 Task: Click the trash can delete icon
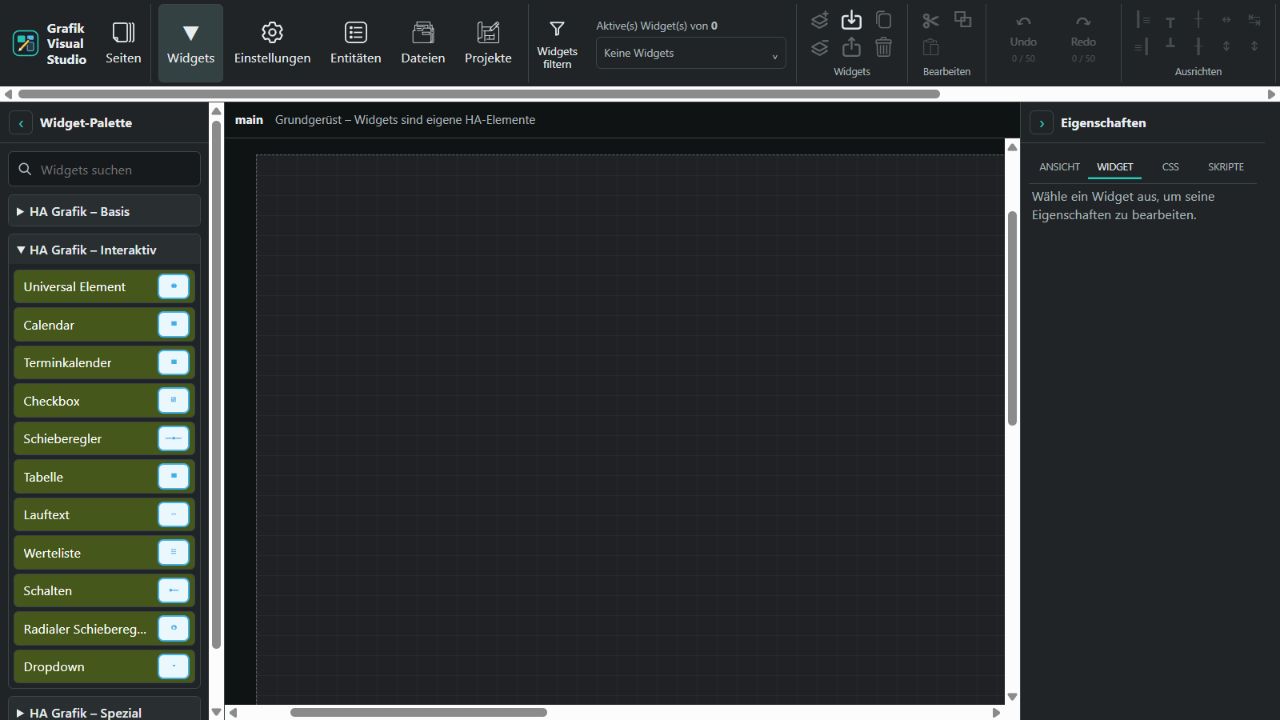pyautogui.click(x=883, y=47)
